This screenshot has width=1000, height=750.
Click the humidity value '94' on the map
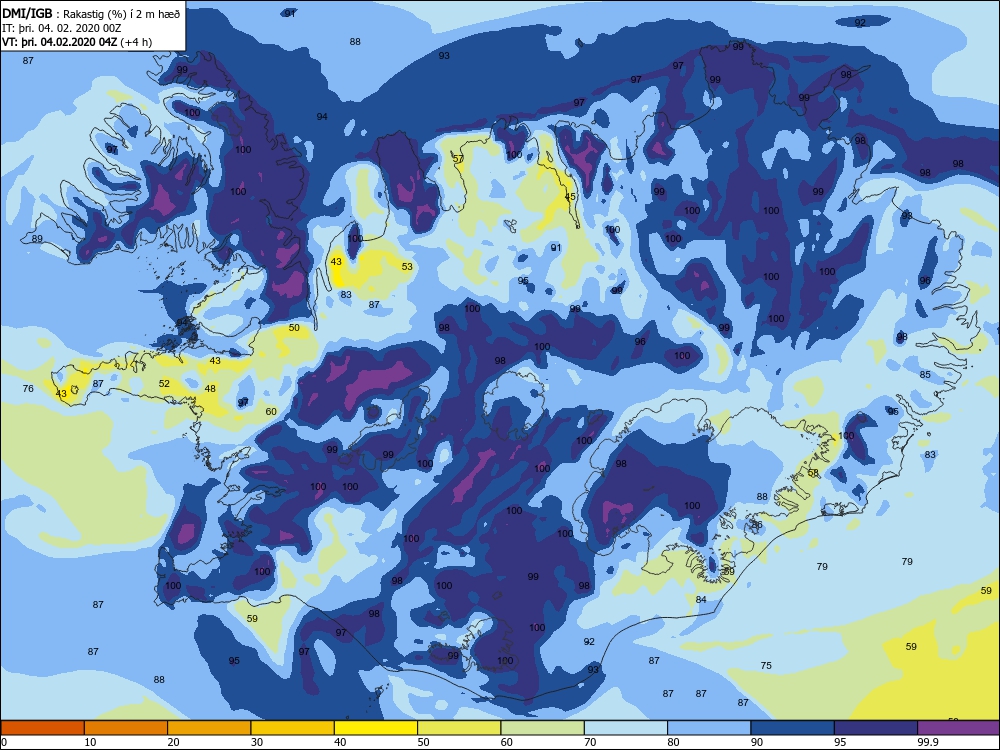[x=322, y=116]
